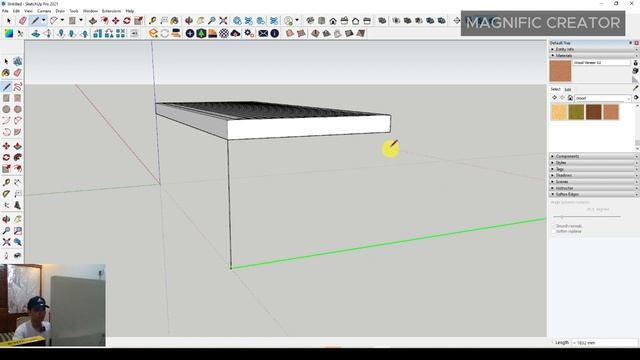Screen dimensions: 640x360
Task: Select the Protractor tool in left toolbar
Action: coord(6,194)
